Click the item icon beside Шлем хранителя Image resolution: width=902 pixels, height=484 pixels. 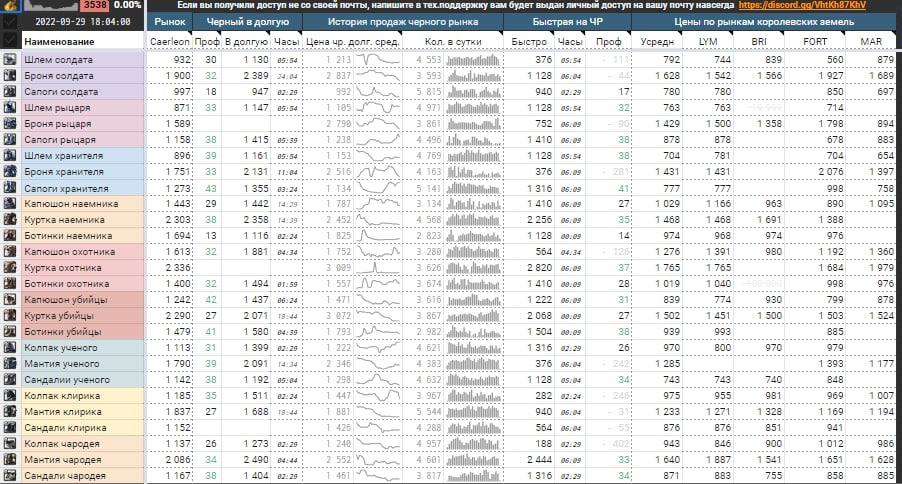[x=10, y=155]
